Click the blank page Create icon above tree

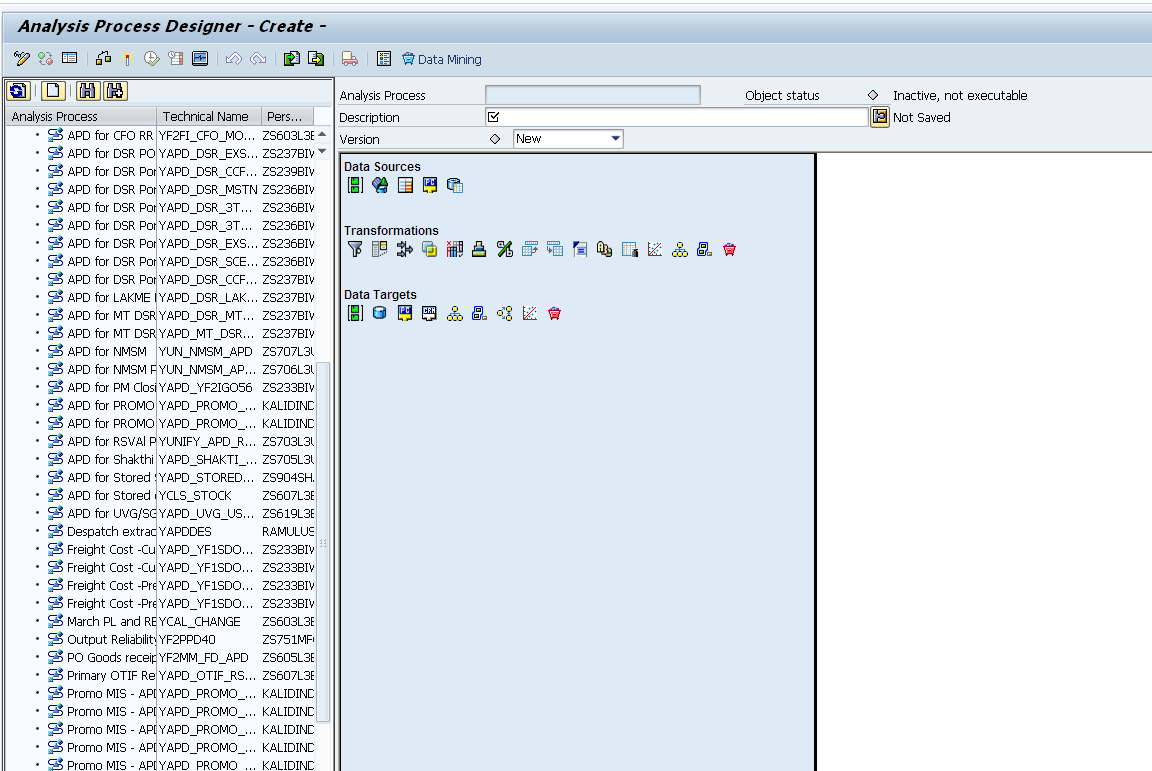coord(53,91)
